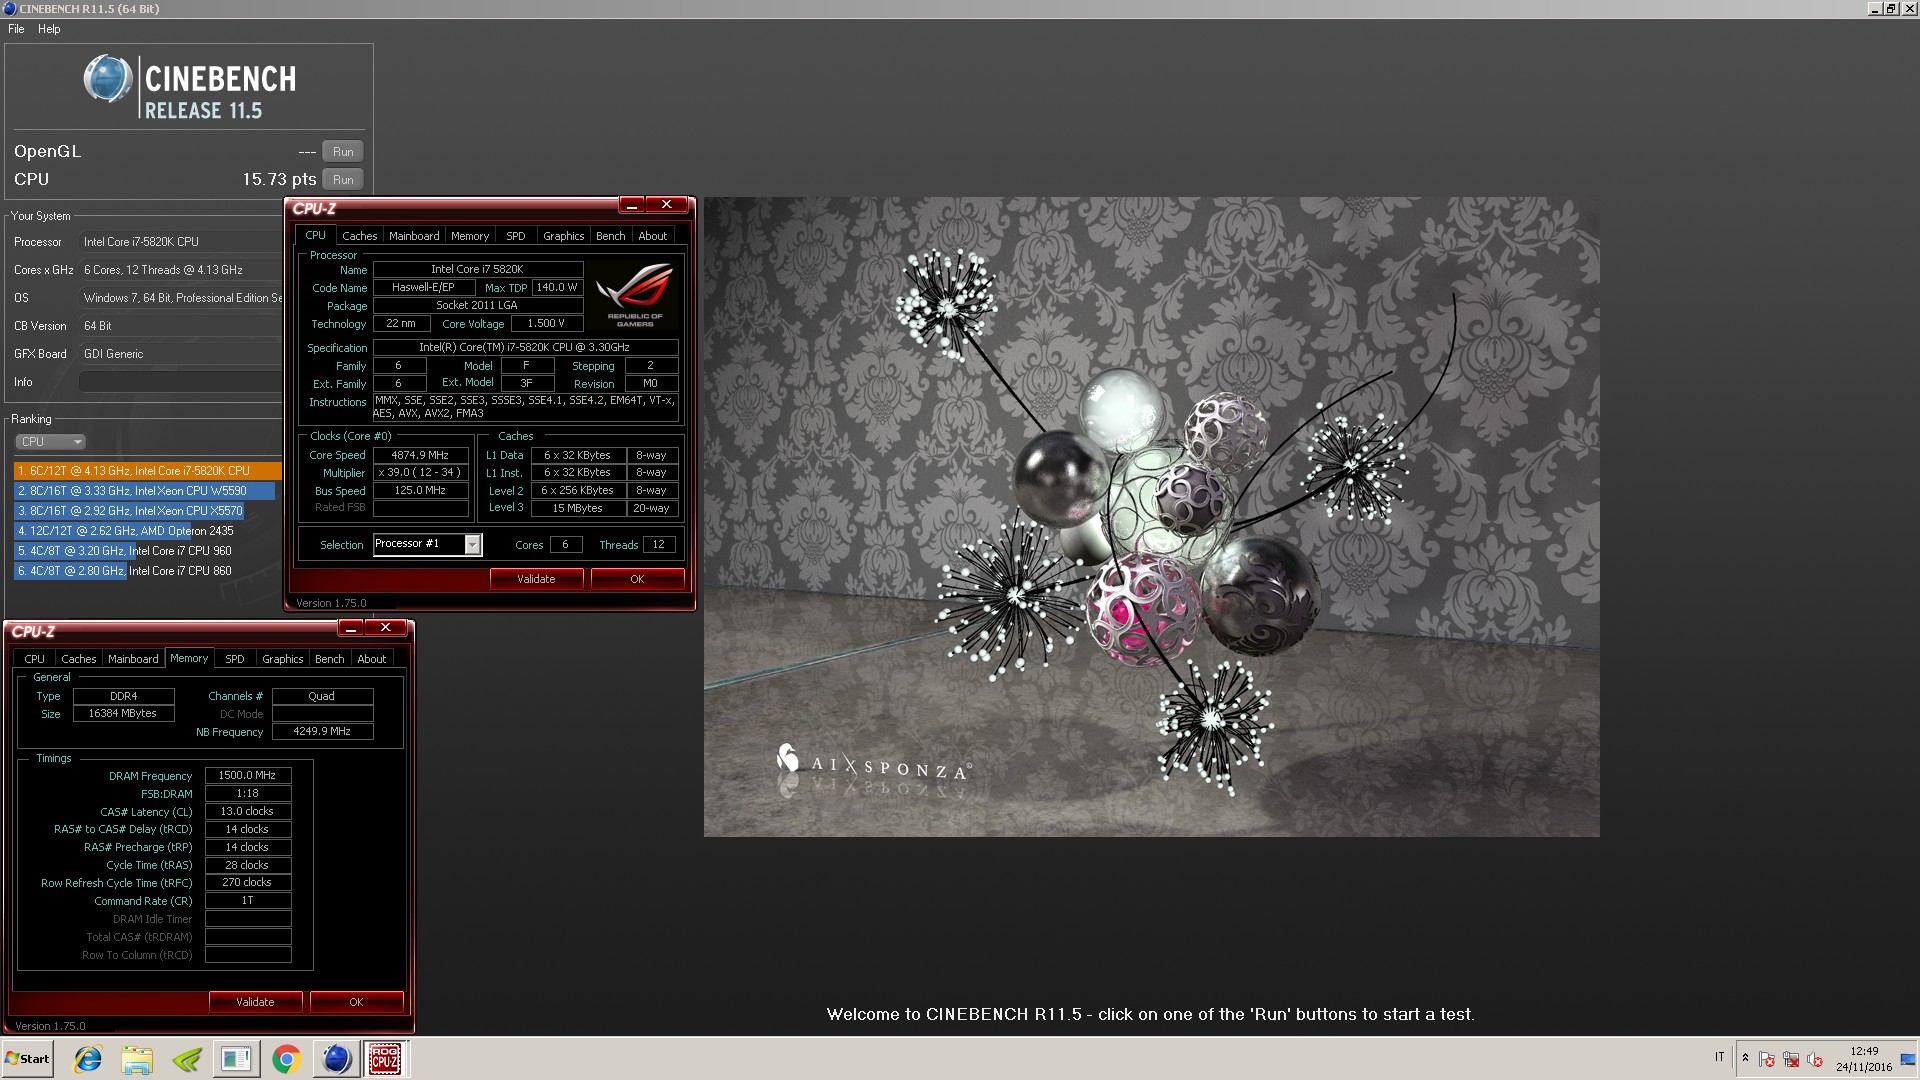The image size is (1920, 1080).
Task: Click Validate in the lower CPU-Z window
Action: point(255,1002)
